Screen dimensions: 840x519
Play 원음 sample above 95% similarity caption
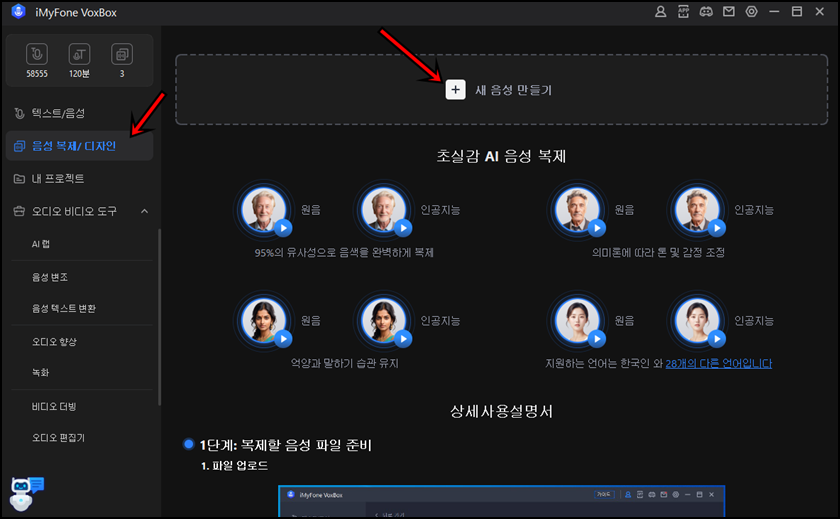tap(283, 228)
